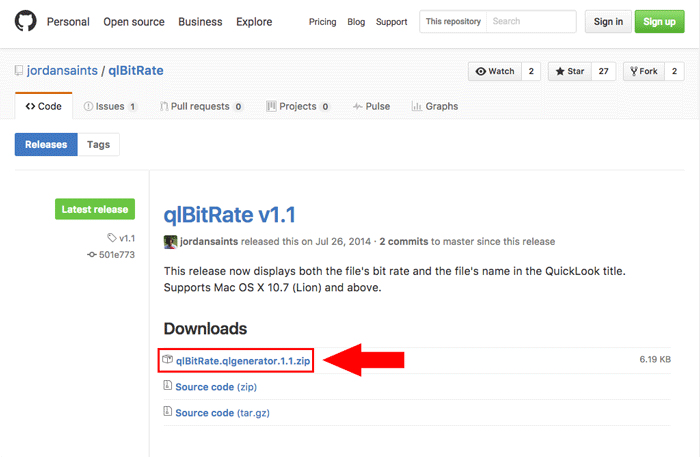Open the stargazers count 27
This screenshot has height=457, width=700.
click(604, 71)
